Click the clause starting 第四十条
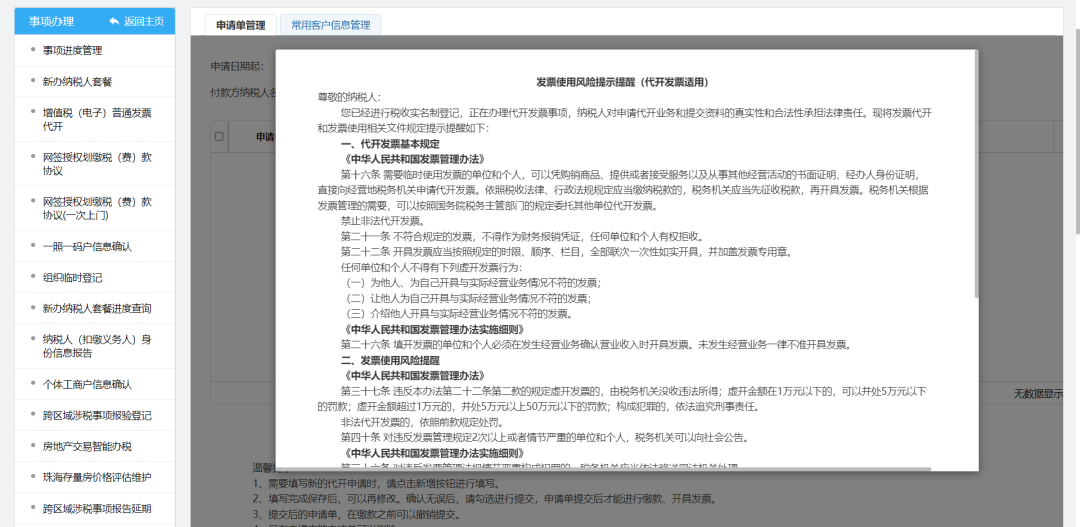Image resolution: width=1080 pixels, height=527 pixels. 544,437
